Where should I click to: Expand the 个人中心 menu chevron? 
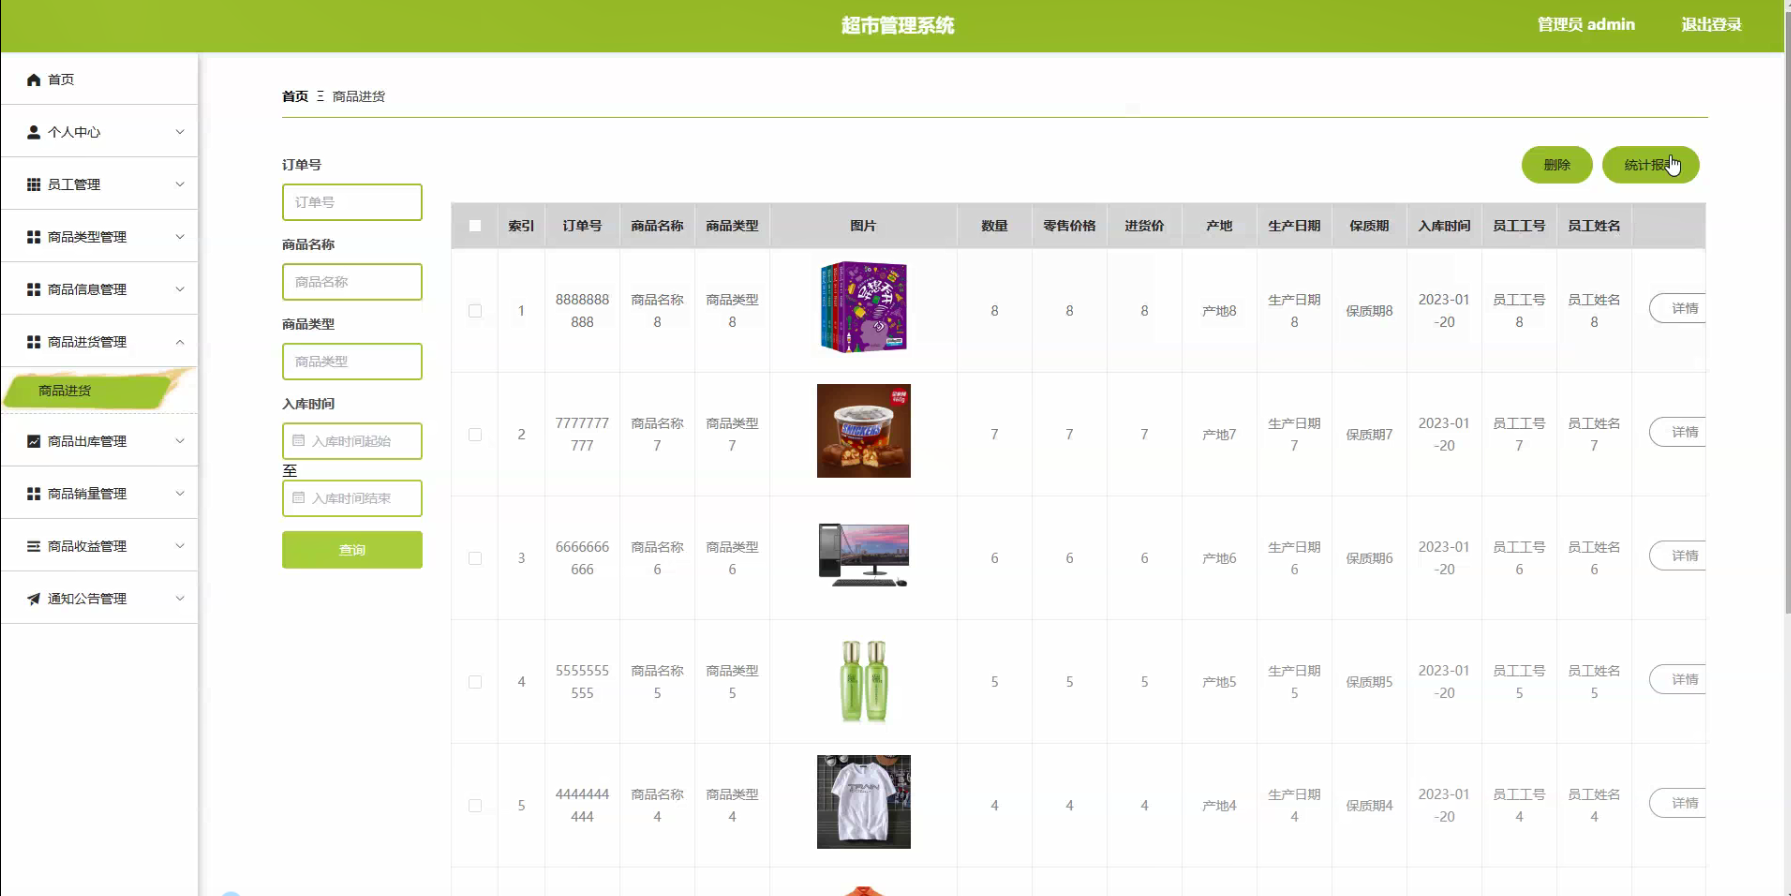tap(180, 132)
